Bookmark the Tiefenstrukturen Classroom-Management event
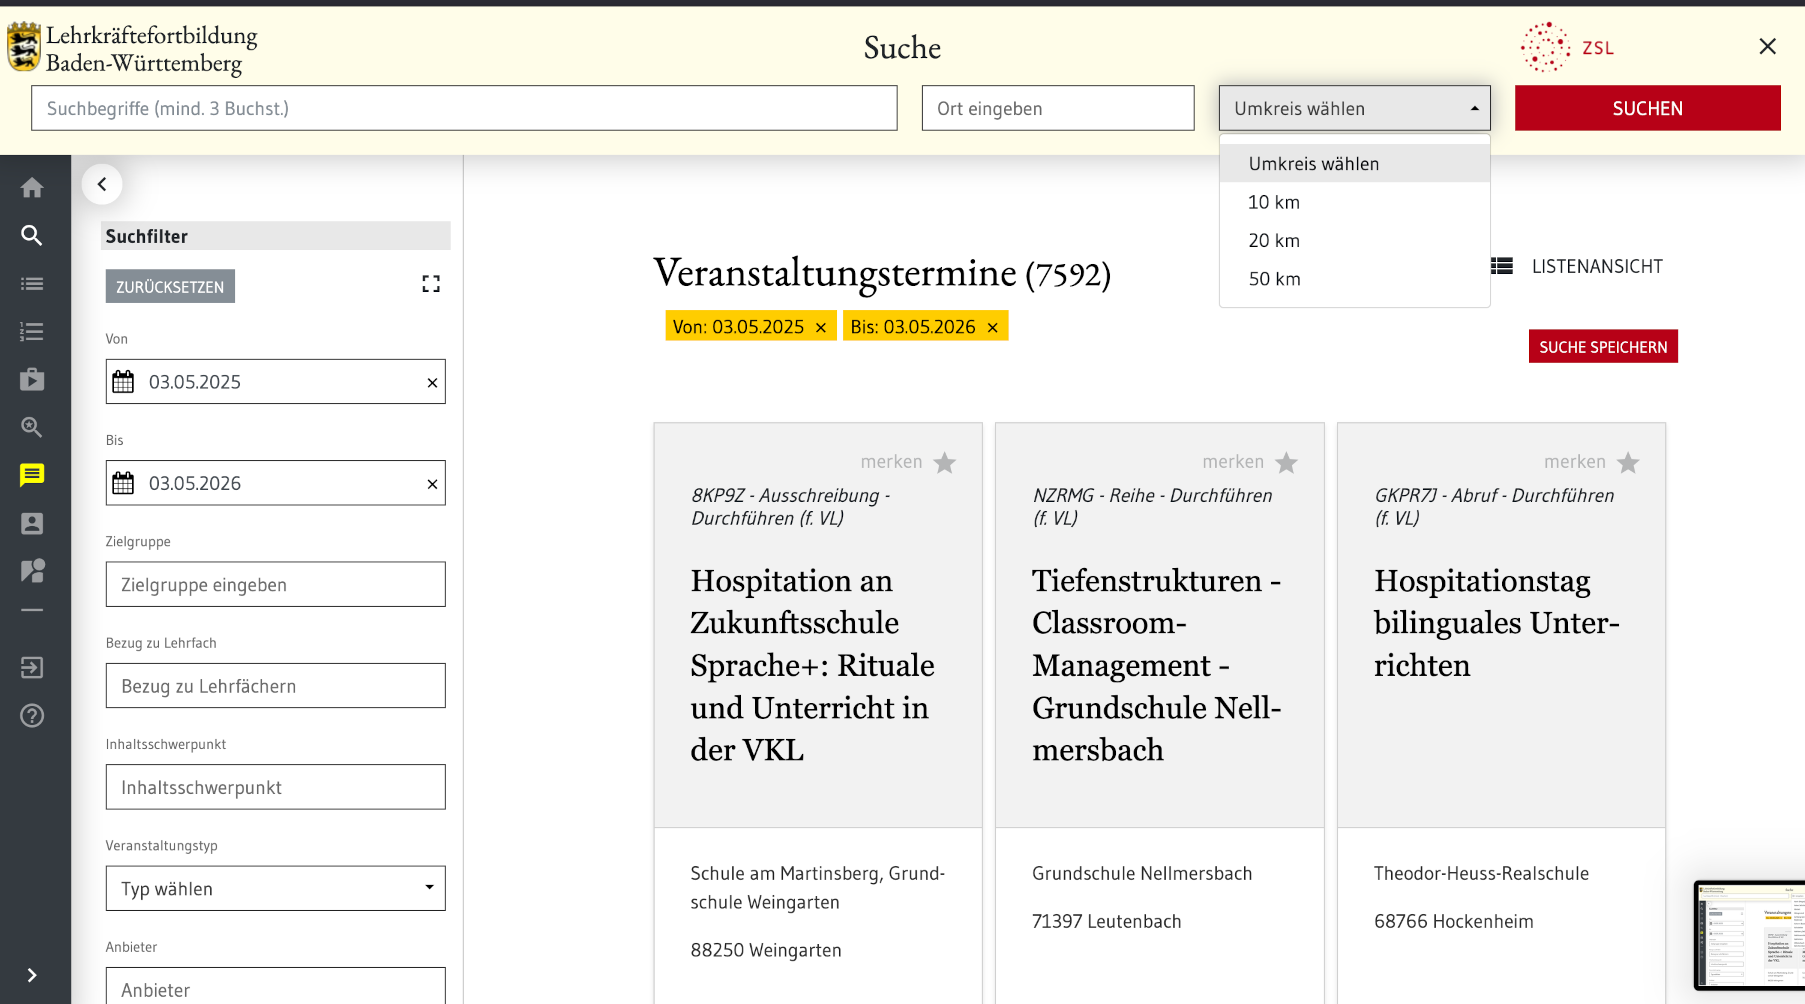The height and width of the screenshot is (1004, 1805). [x=1286, y=463]
